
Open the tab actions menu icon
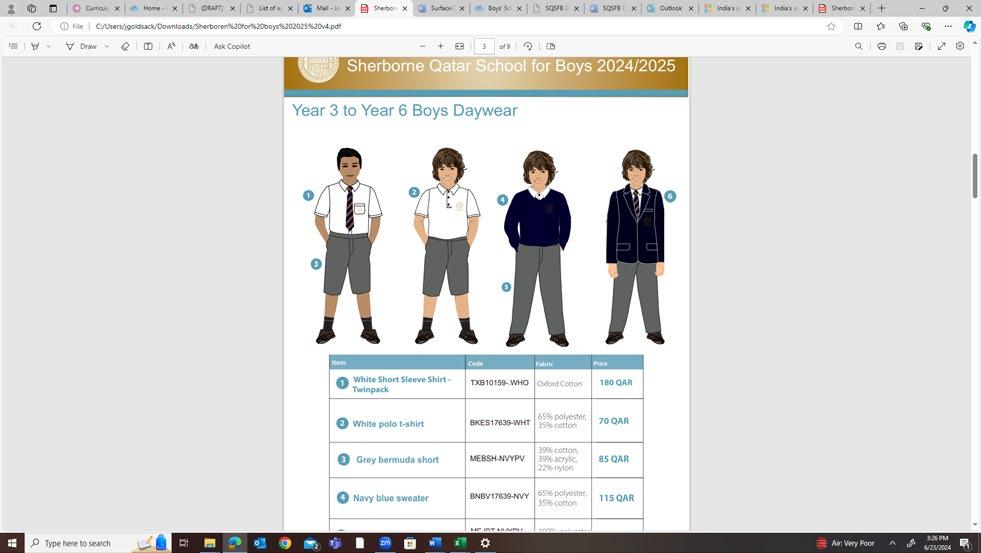[53, 8]
